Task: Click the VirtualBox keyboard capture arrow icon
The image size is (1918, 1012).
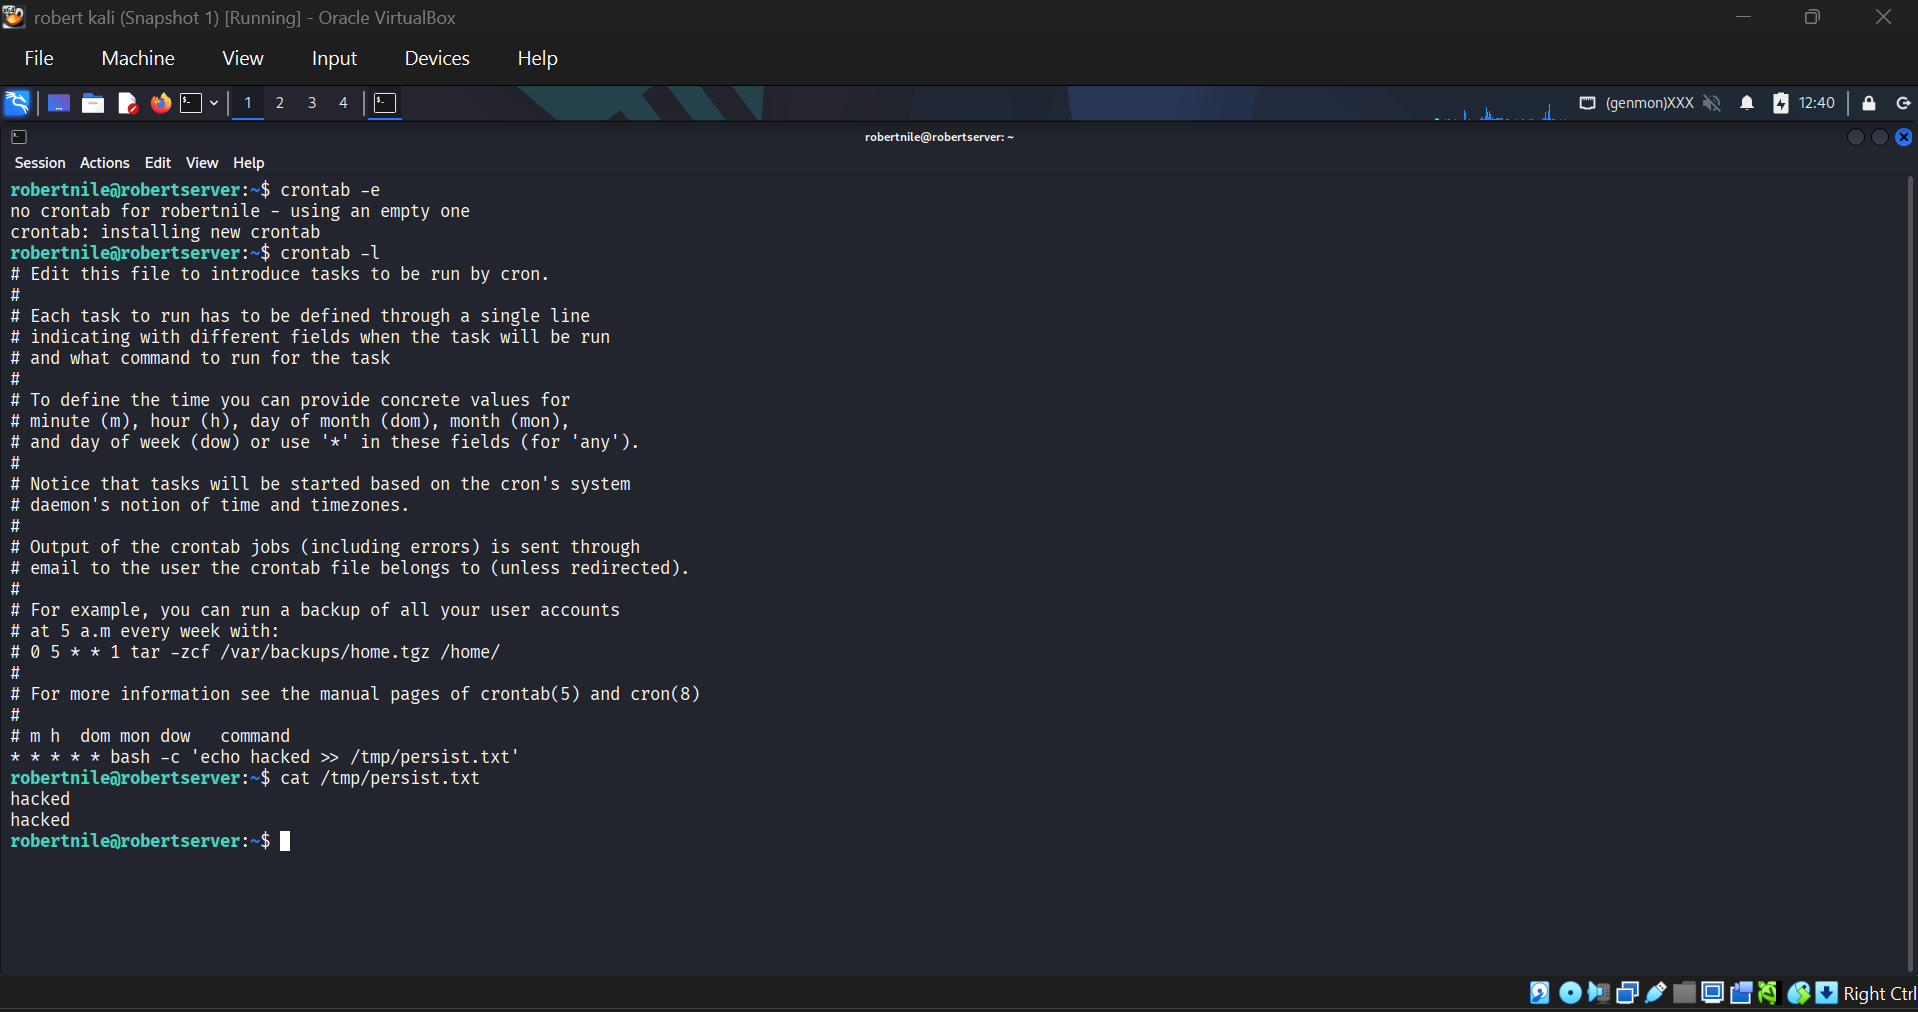Action: click(x=1827, y=992)
